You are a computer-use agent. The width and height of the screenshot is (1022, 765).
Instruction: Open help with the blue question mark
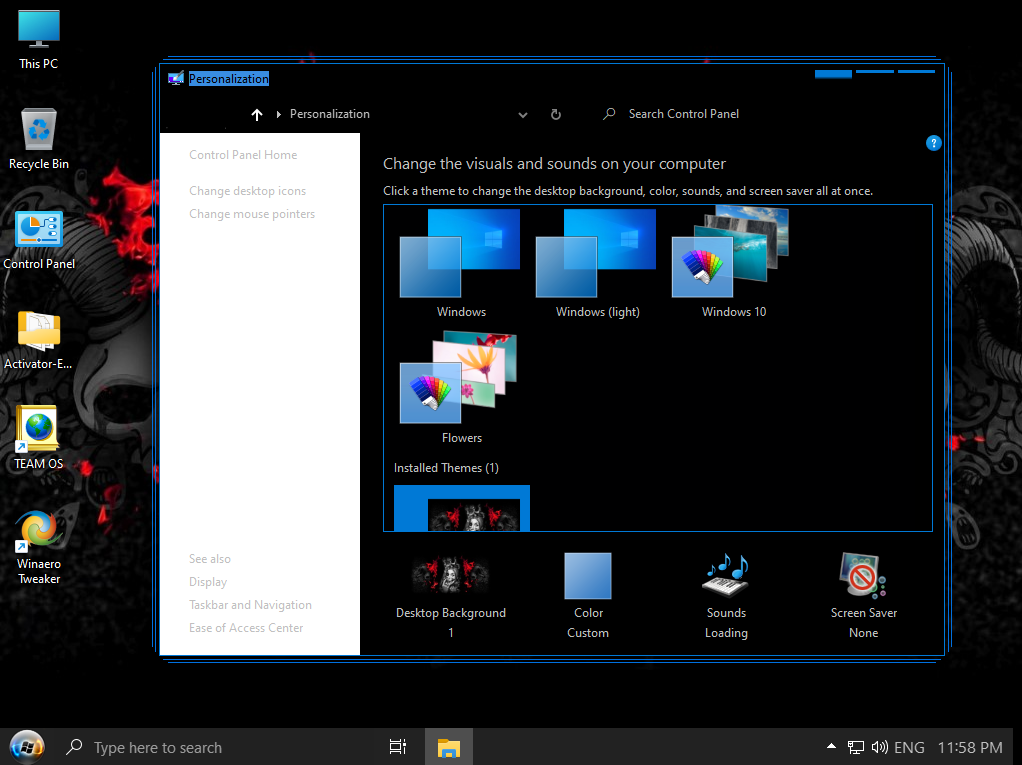tap(933, 143)
